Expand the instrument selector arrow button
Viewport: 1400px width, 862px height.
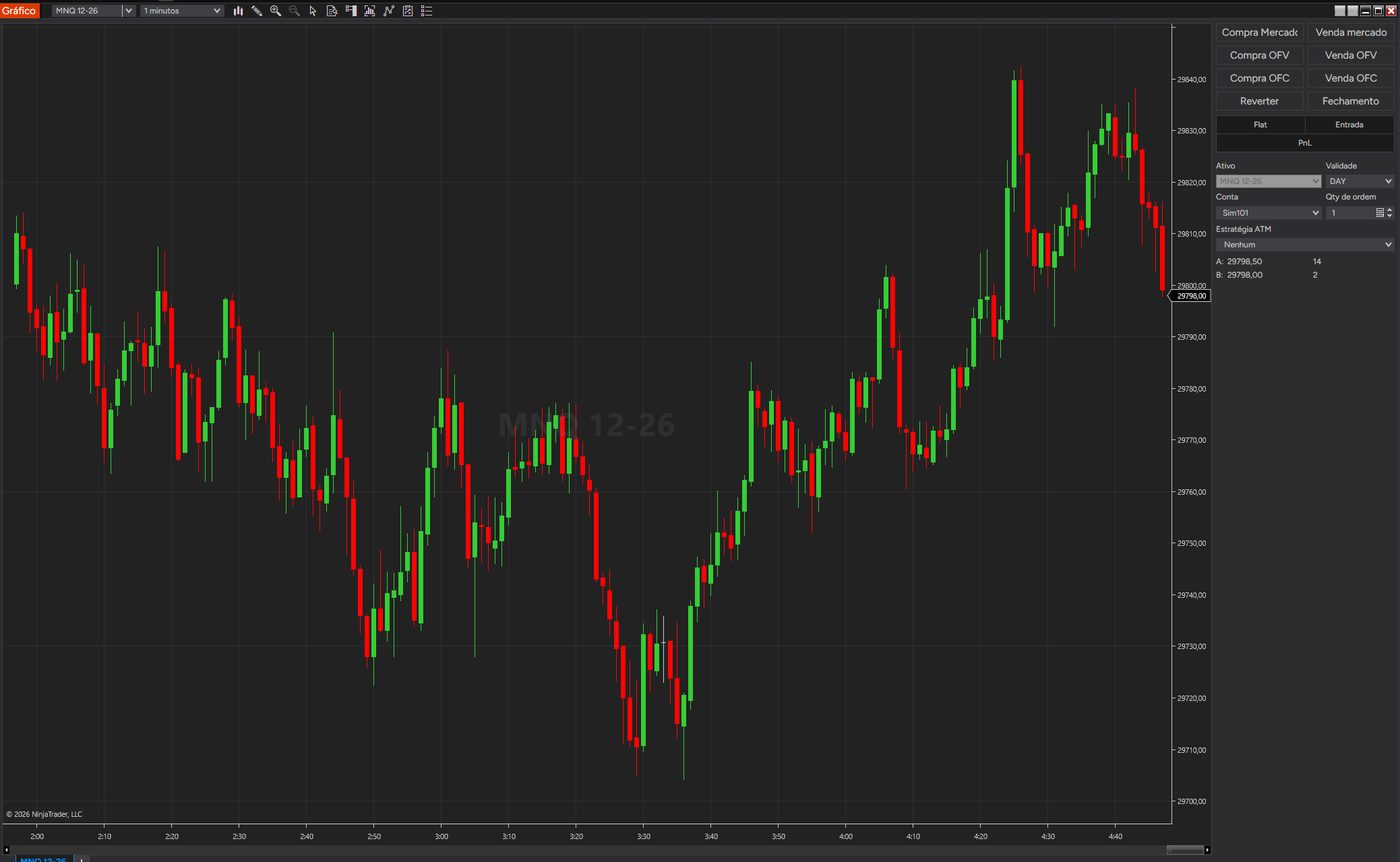pos(128,11)
